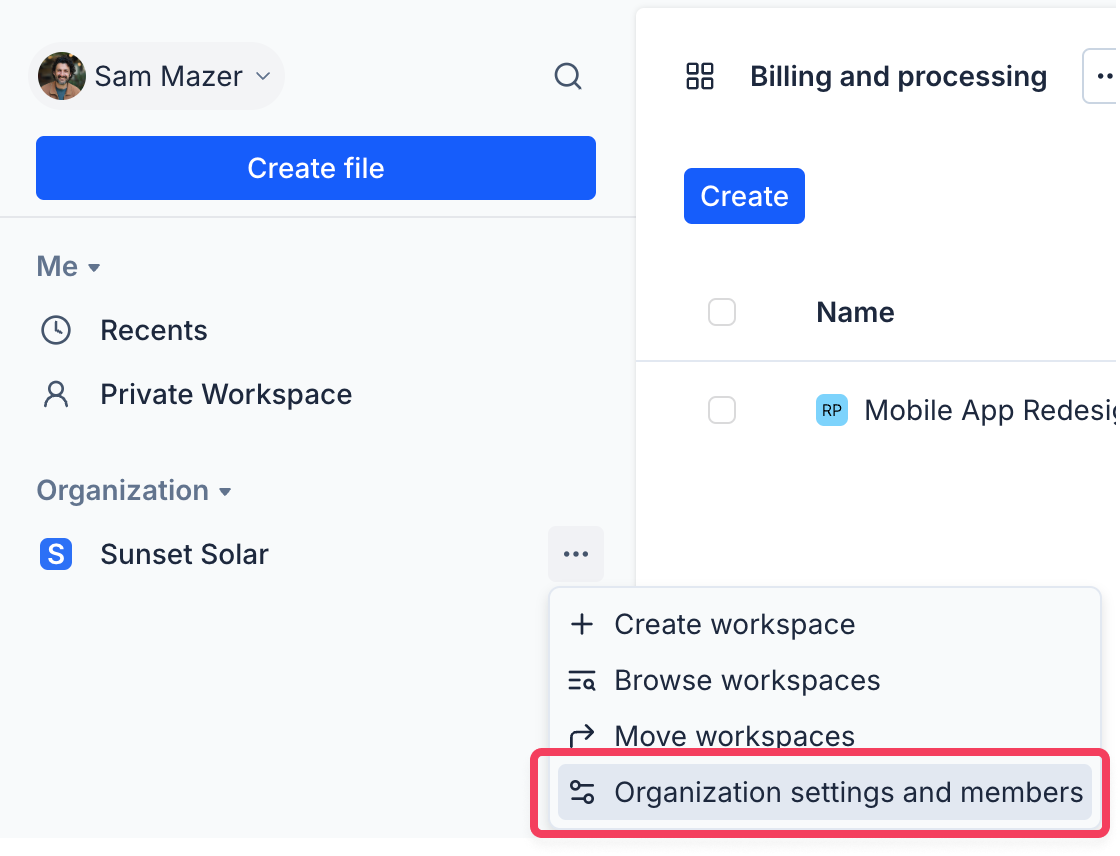Screen dimensions: 1120x856
Task: Click the search magnifier icon
Action: 568,76
